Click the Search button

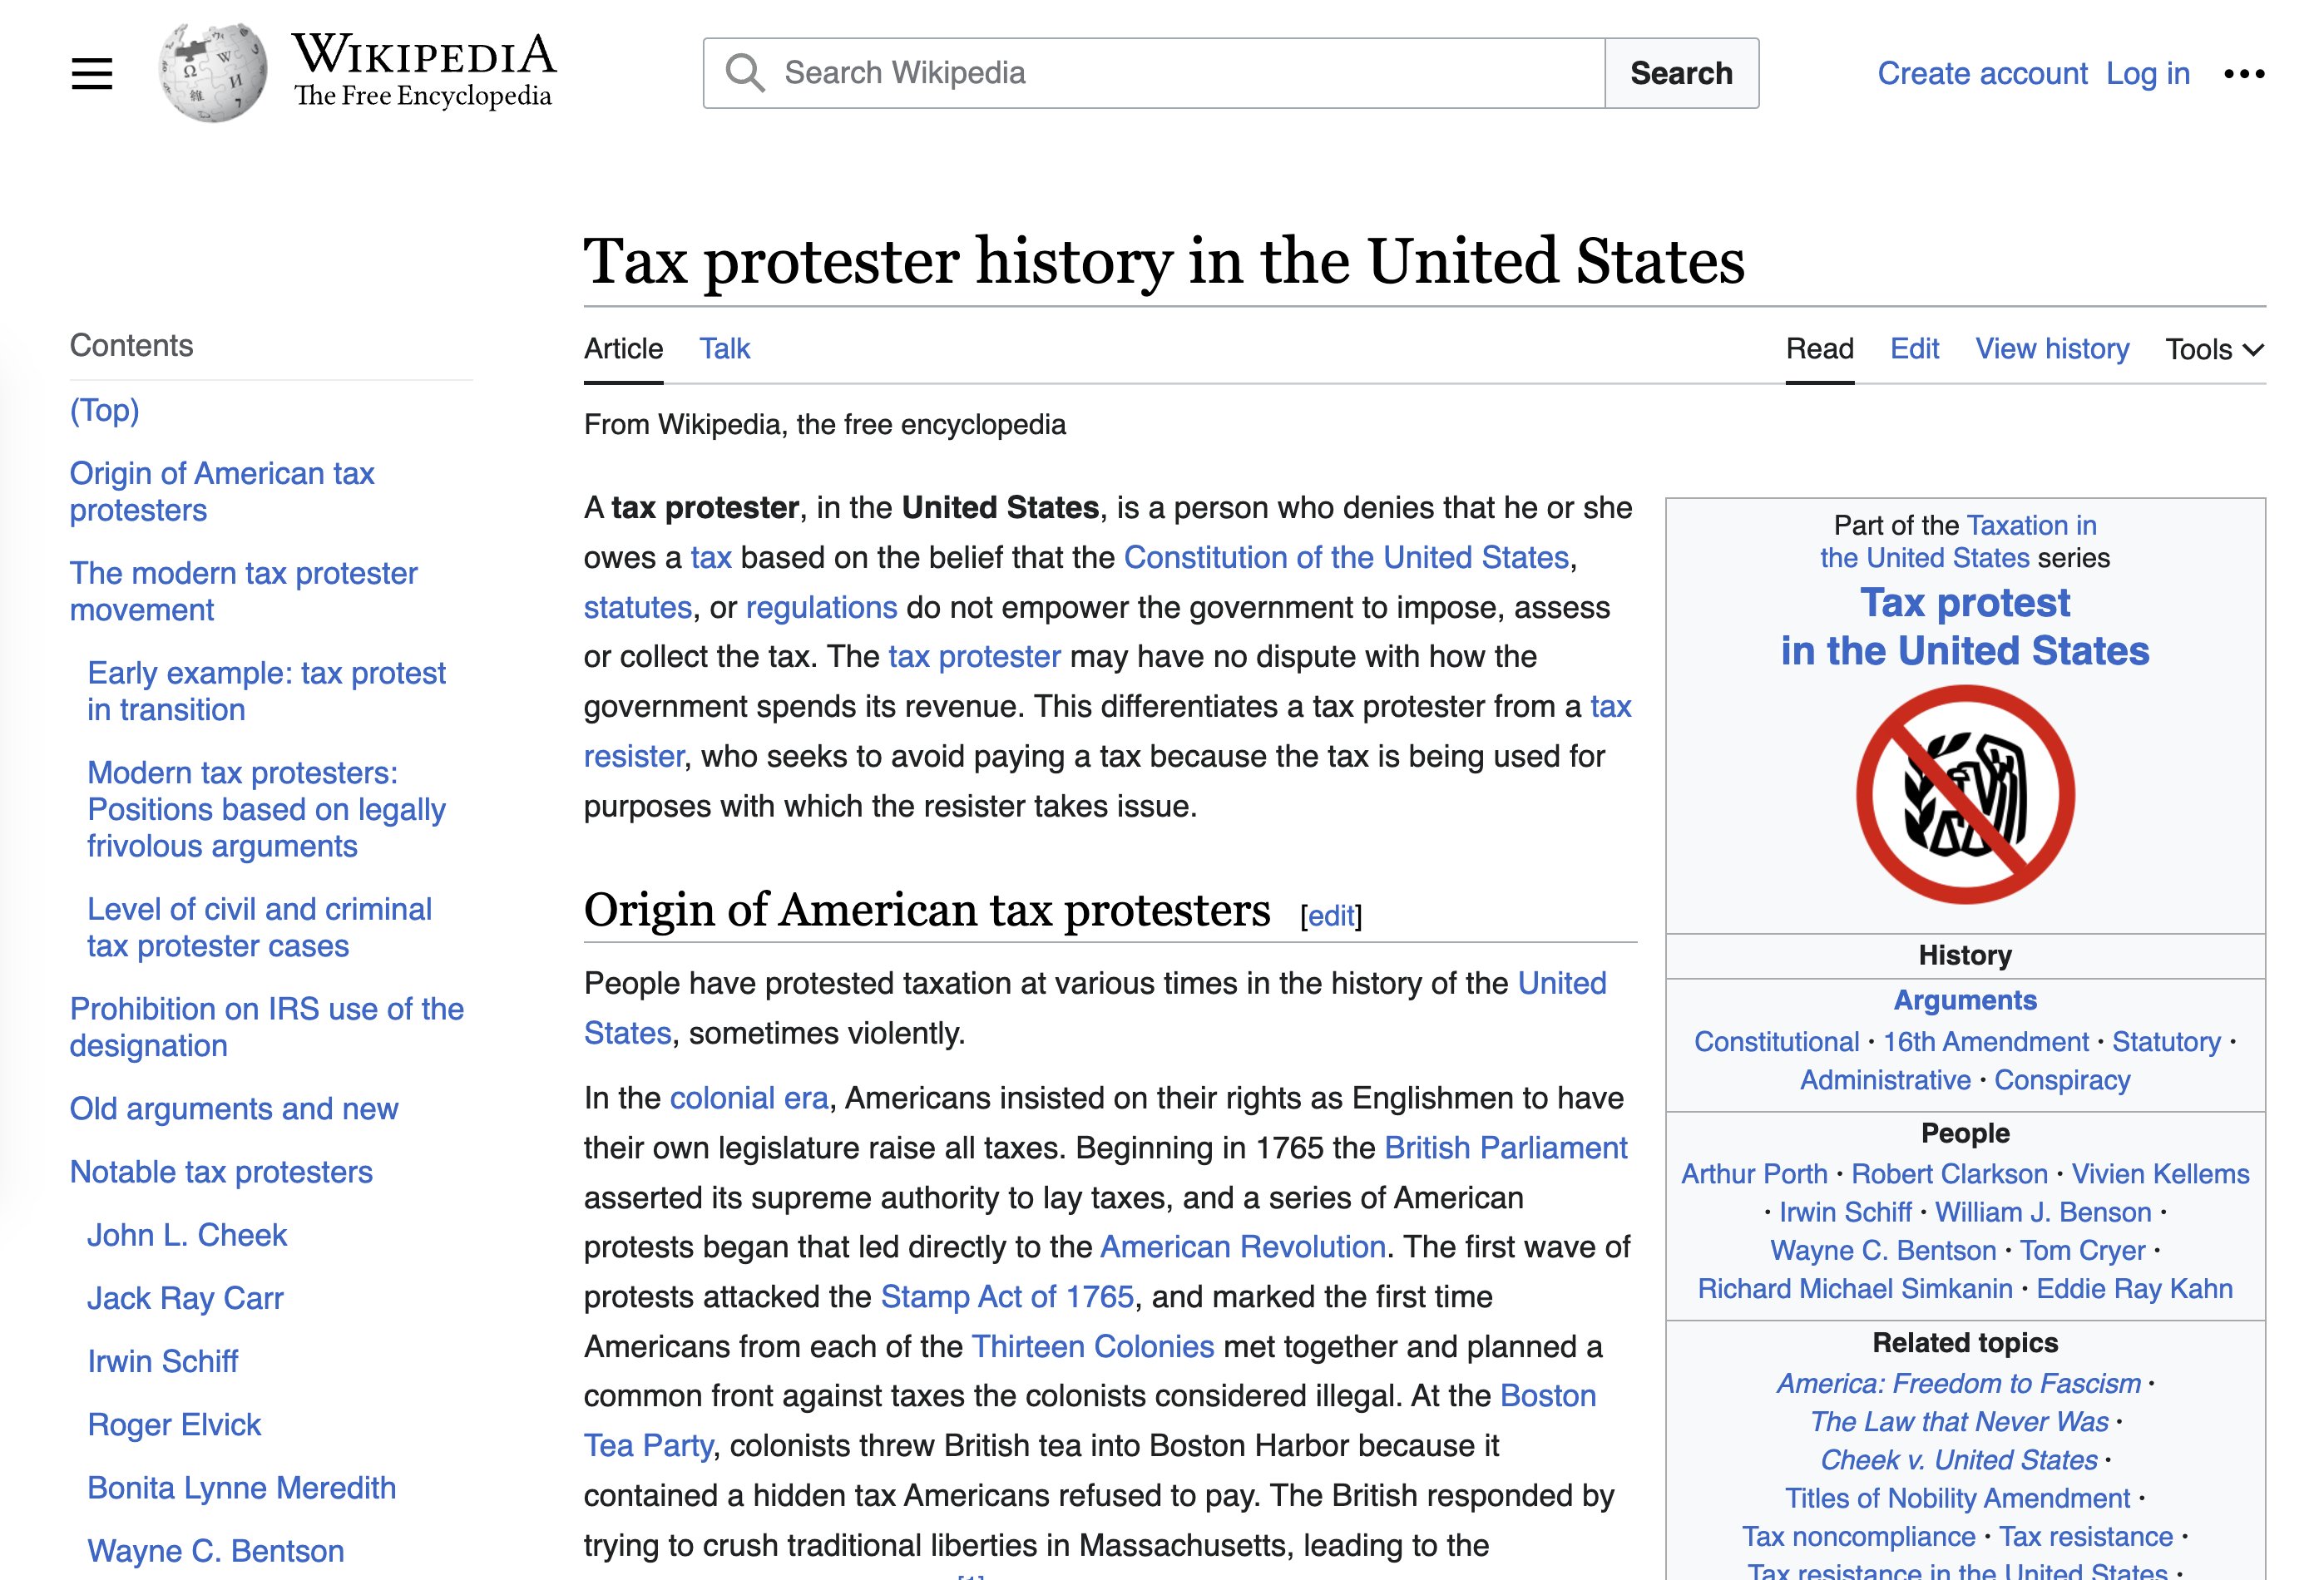[1680, 73]
